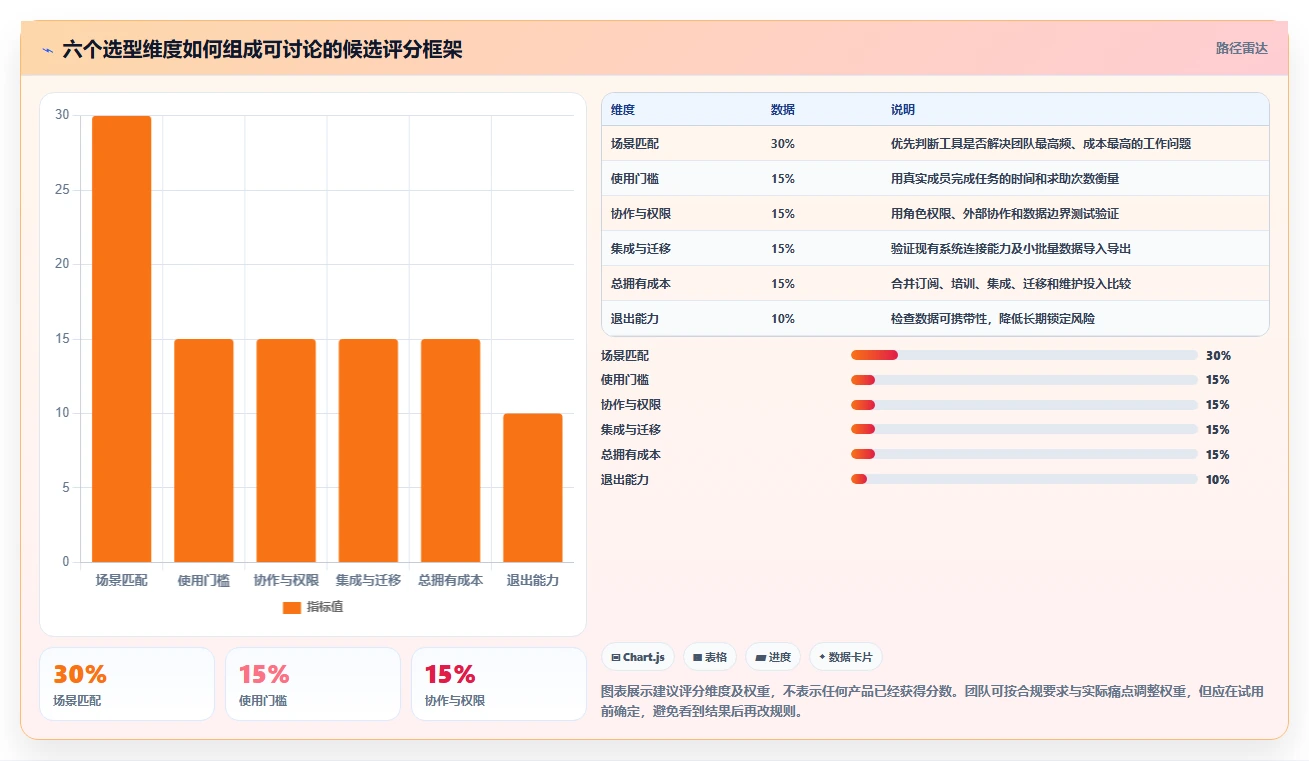
Task: Click the 协作与权限 15% progress bar
Action: tap(1024, 405)
